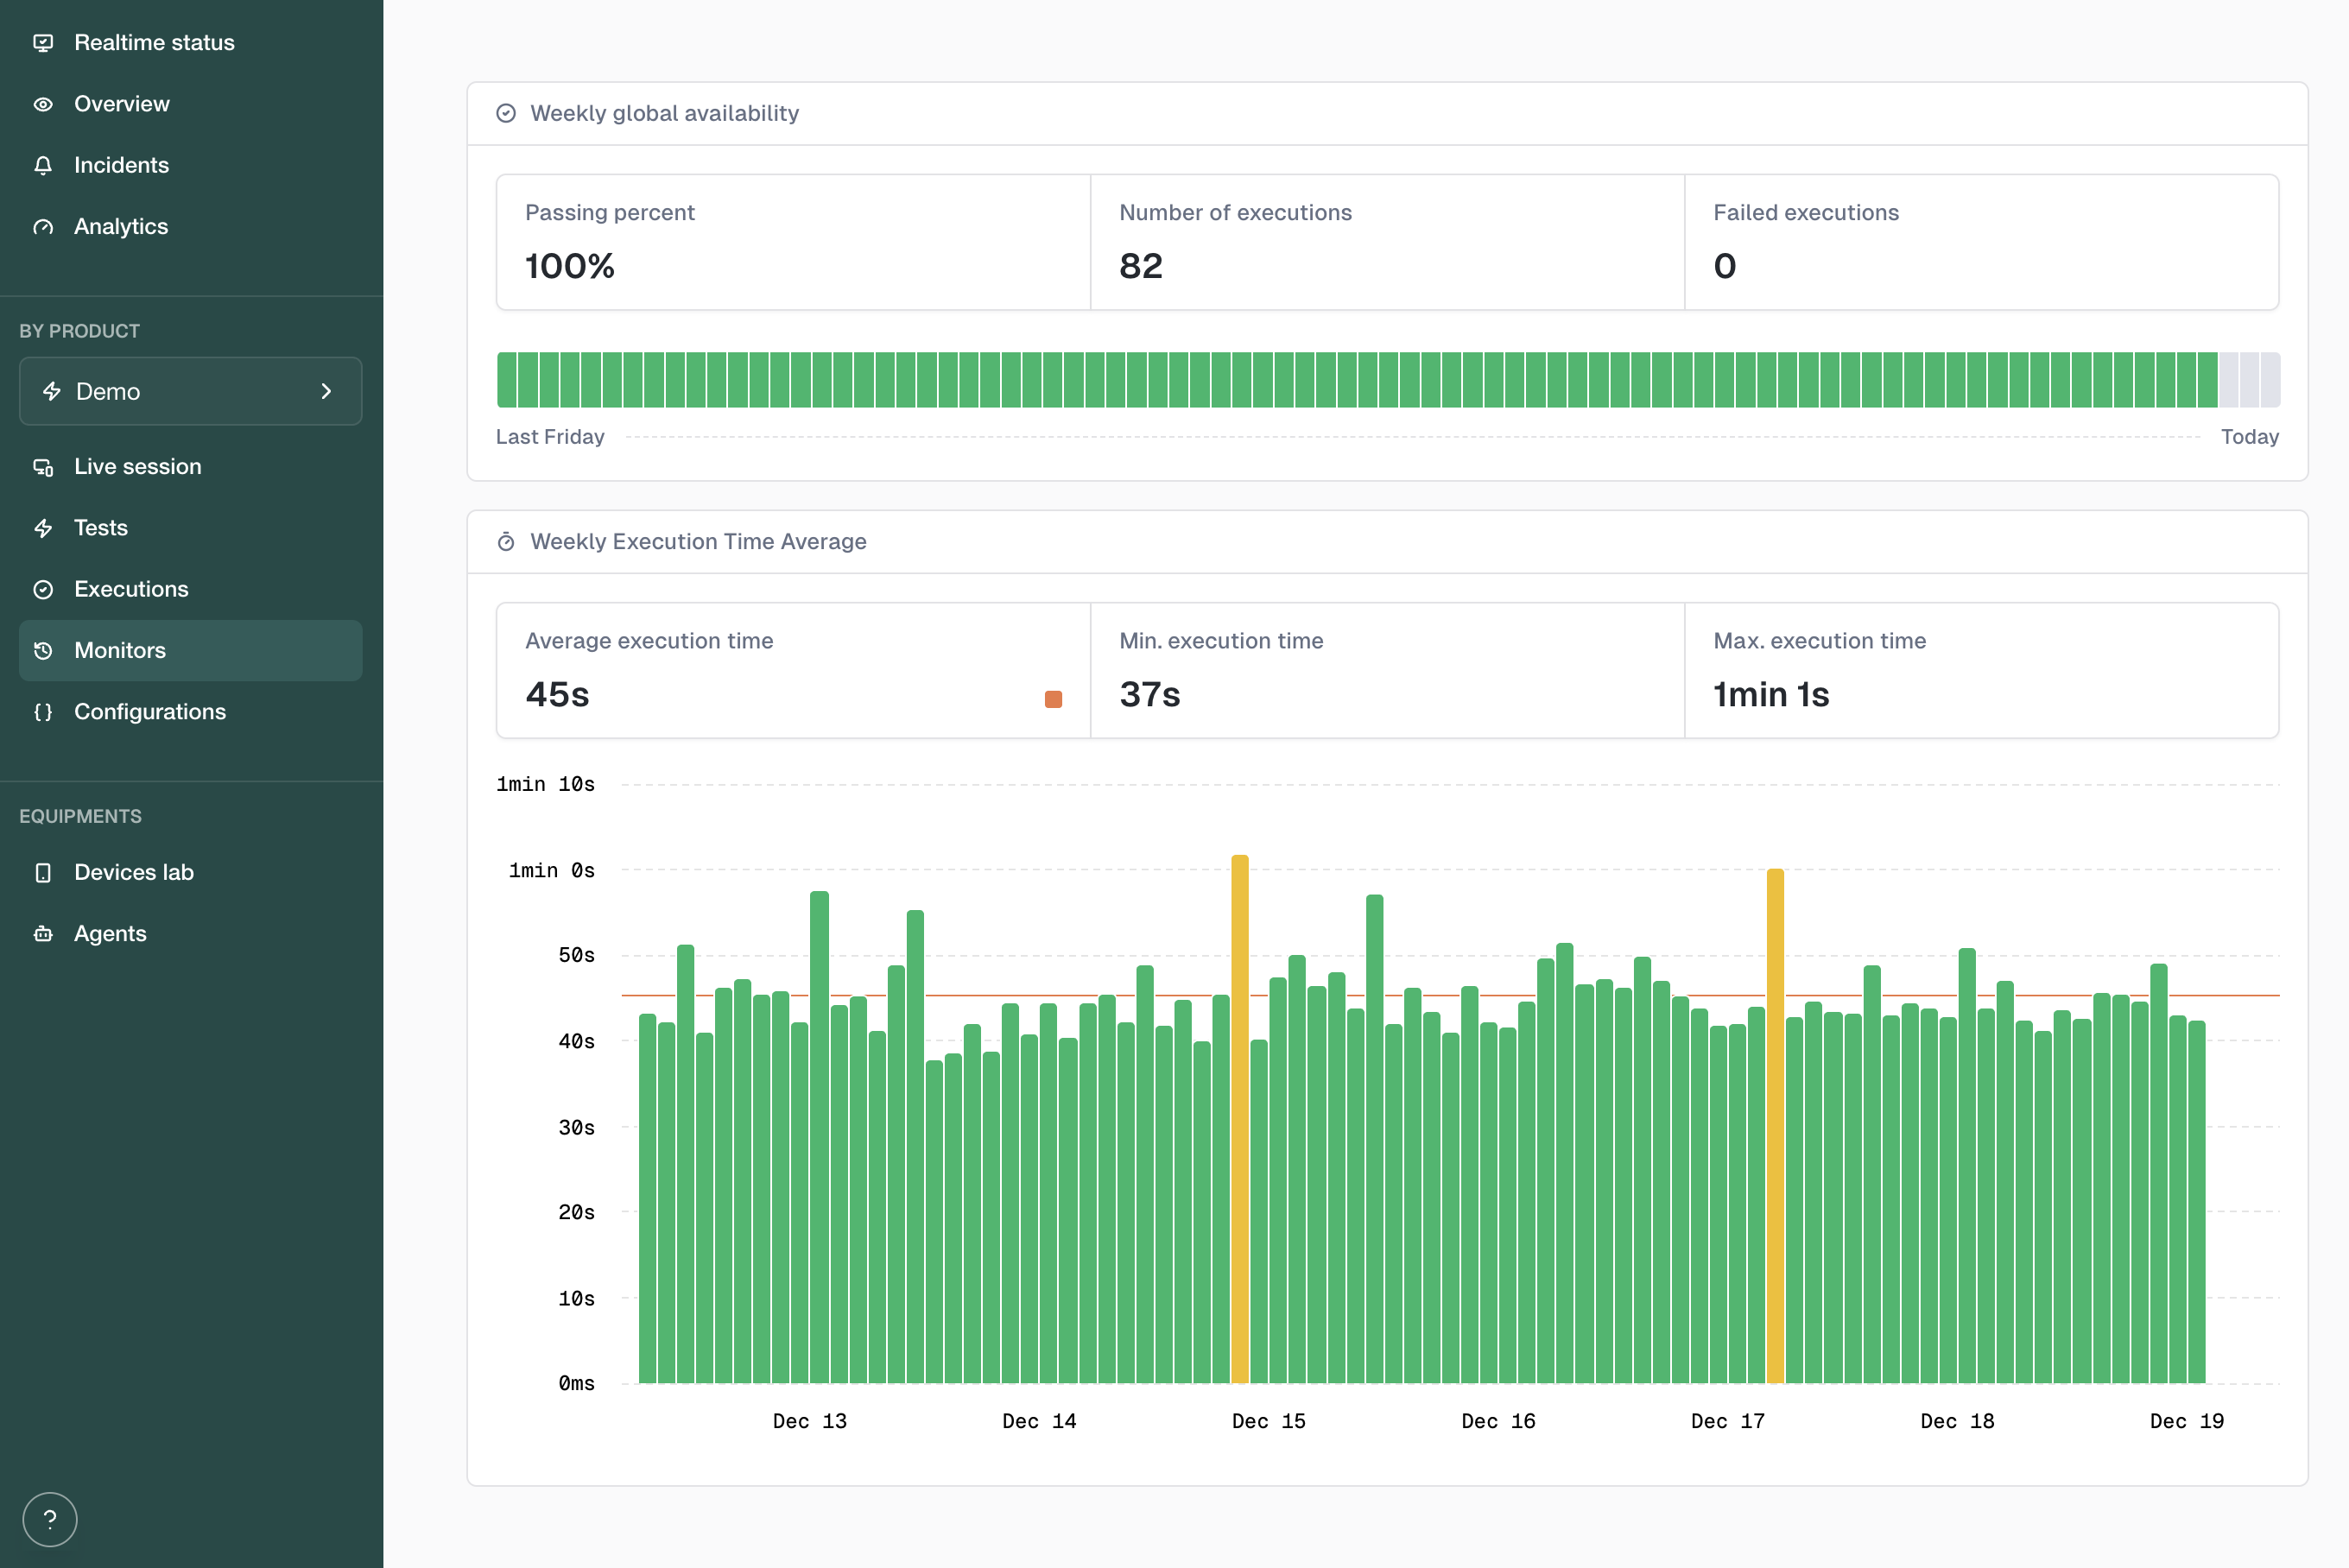Open the Tests menu item

101,528
